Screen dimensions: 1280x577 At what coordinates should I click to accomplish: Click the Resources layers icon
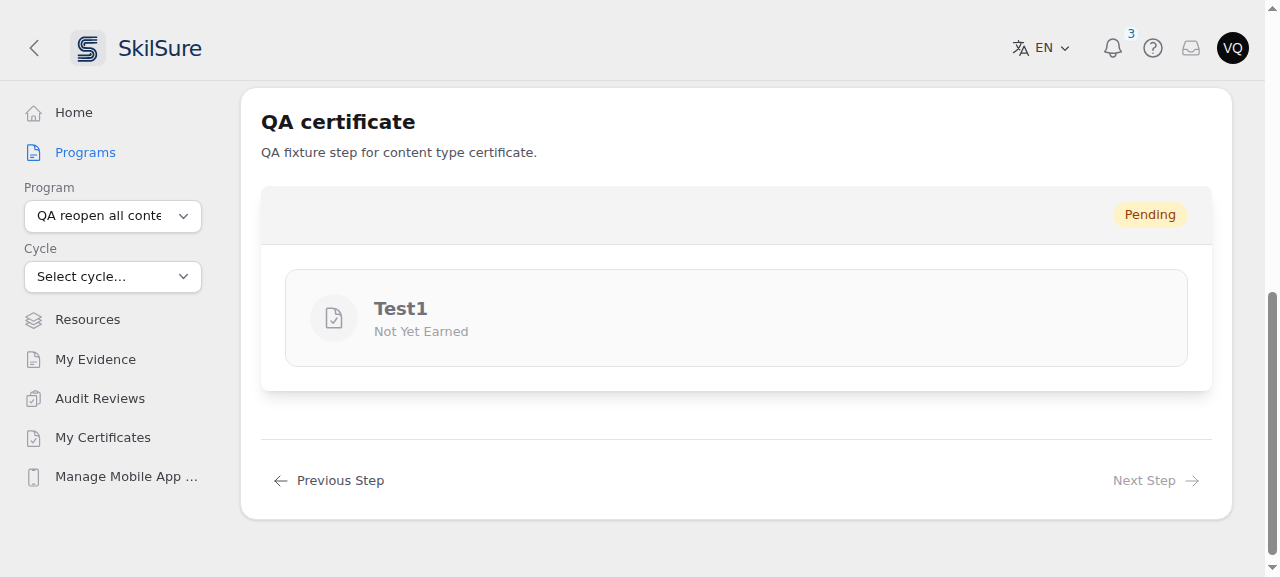pyautogui.click(x=34, y=320)
